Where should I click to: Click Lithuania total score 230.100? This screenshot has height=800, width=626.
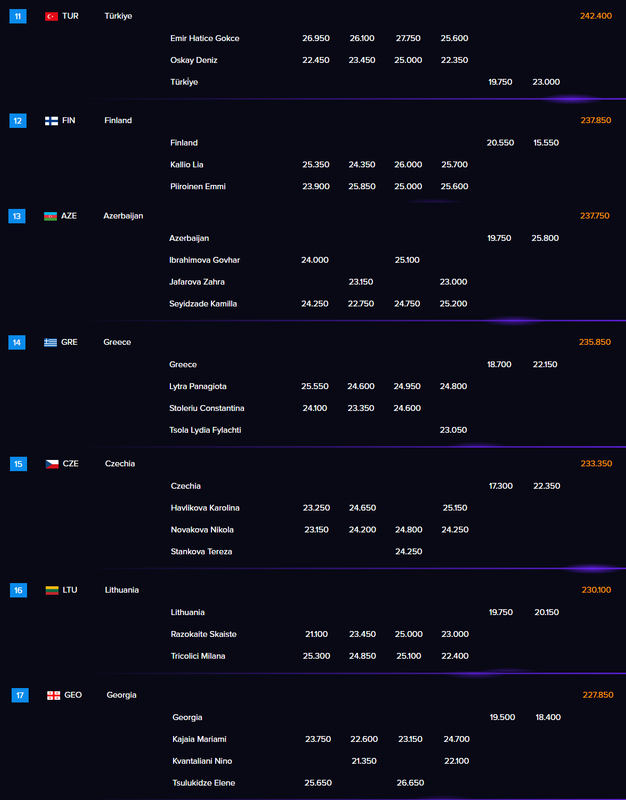[x=596, y=590]
